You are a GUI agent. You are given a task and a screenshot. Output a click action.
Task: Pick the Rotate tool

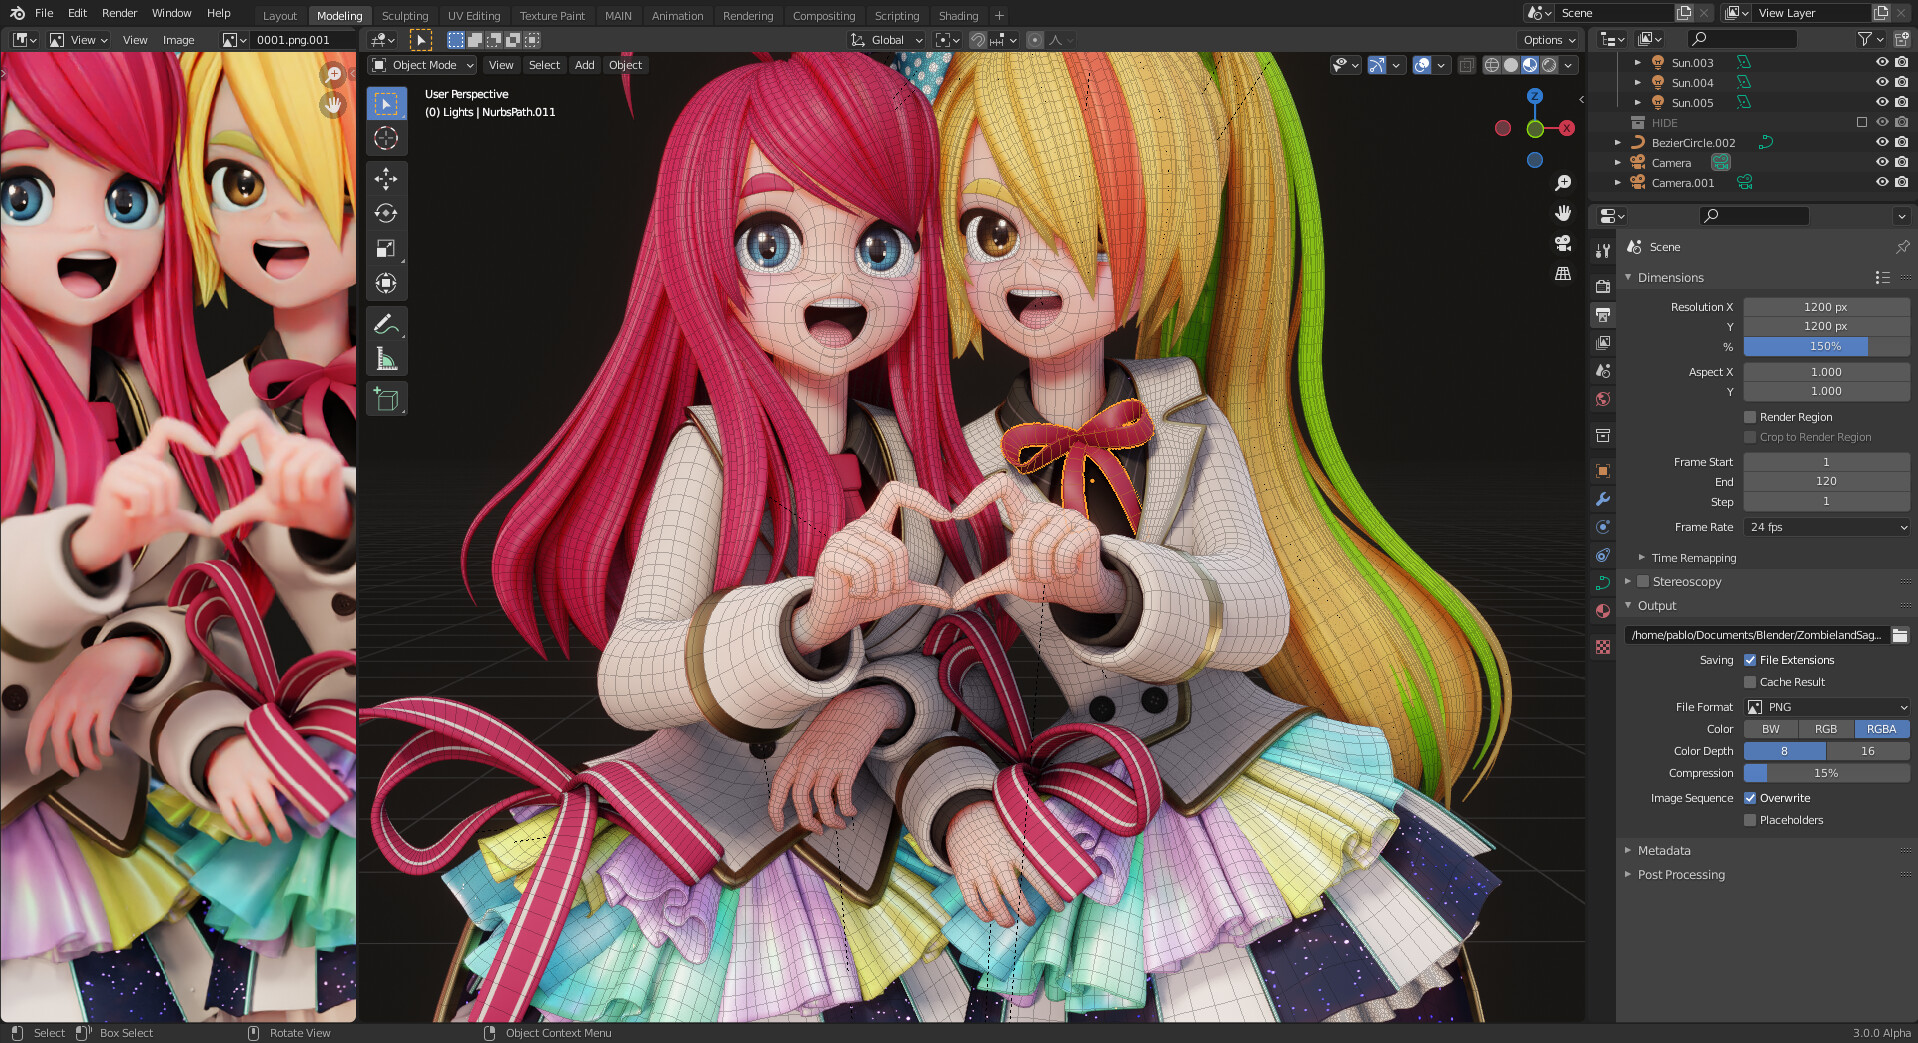tap(386, 213)
